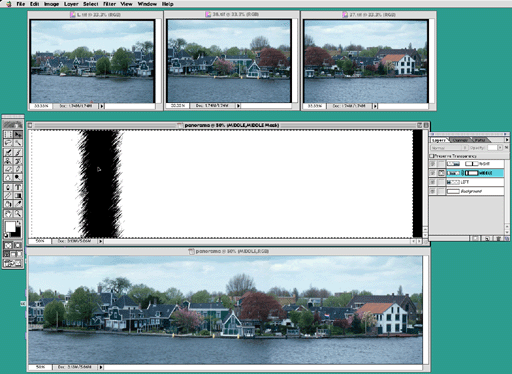512x374 pixels.
Task: Open the Layers palette flyout menu arrow
Action: [x=507, y=140]
